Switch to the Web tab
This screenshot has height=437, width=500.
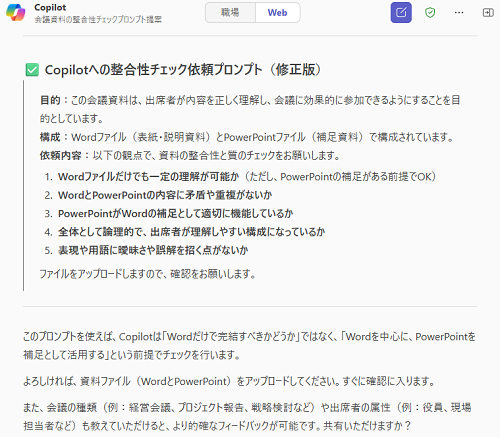tap(277, 13)
